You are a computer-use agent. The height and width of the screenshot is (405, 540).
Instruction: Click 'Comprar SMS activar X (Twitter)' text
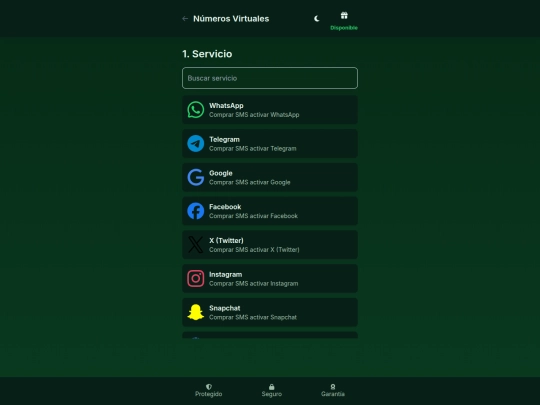254,250
